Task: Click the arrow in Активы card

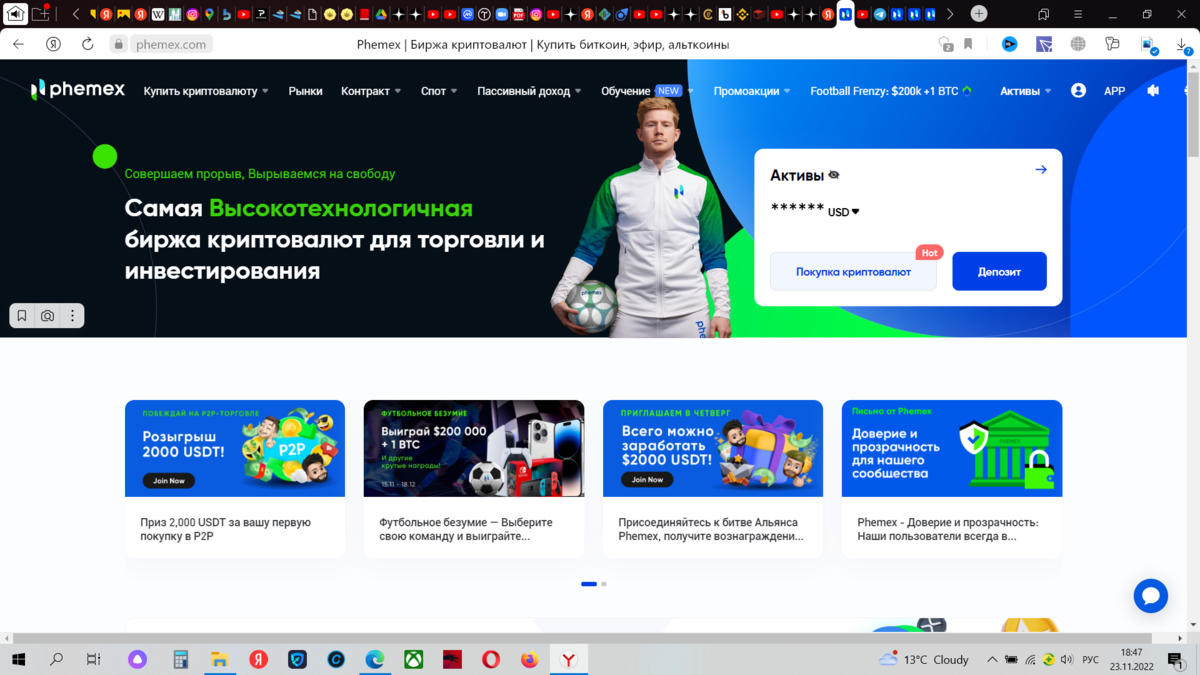Action: pyautogui.click(x=1041, y=170)
